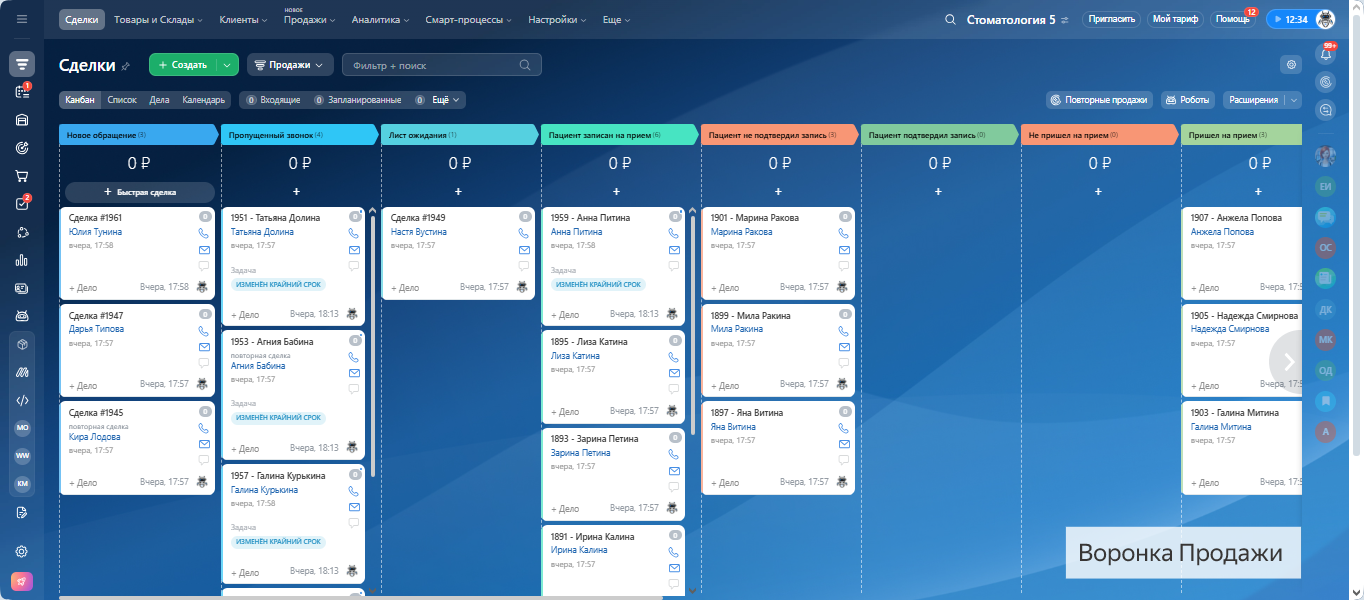Click email icon on 1895 - Лиза Катина card
Screen dimensions: 1364x600
coord(674,373)
